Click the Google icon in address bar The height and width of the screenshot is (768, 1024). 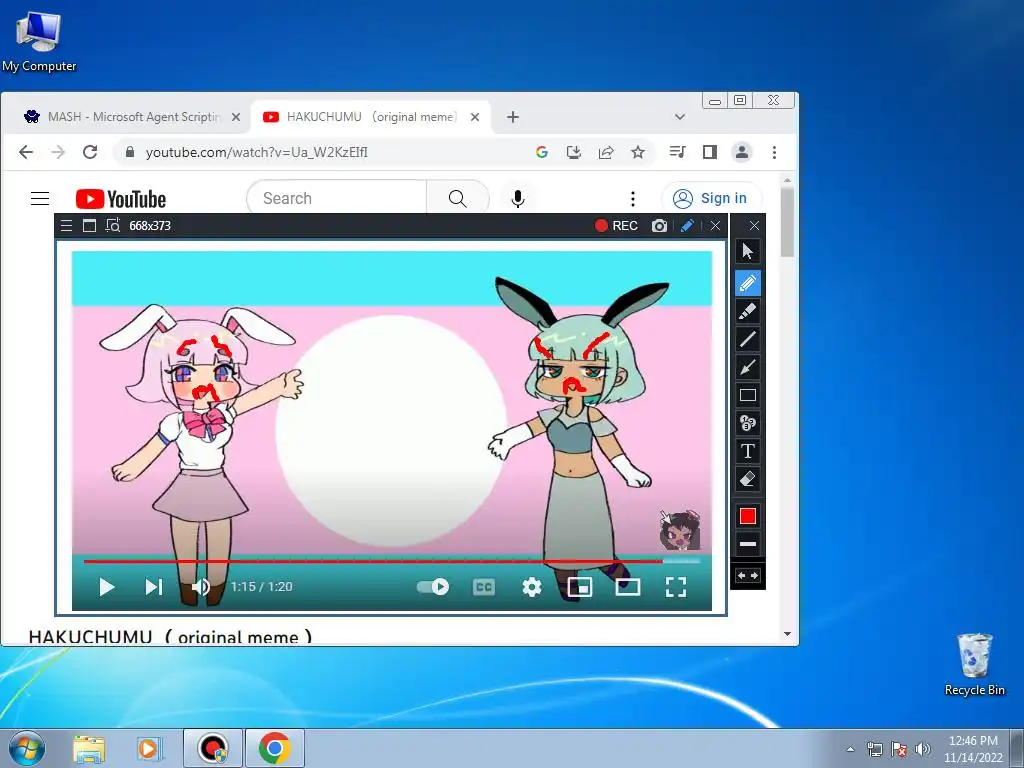pos(541,152)
